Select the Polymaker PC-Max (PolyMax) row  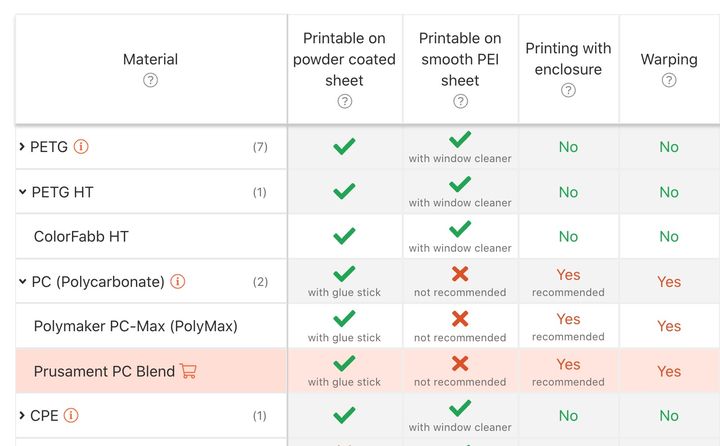[x=135, y=326]
